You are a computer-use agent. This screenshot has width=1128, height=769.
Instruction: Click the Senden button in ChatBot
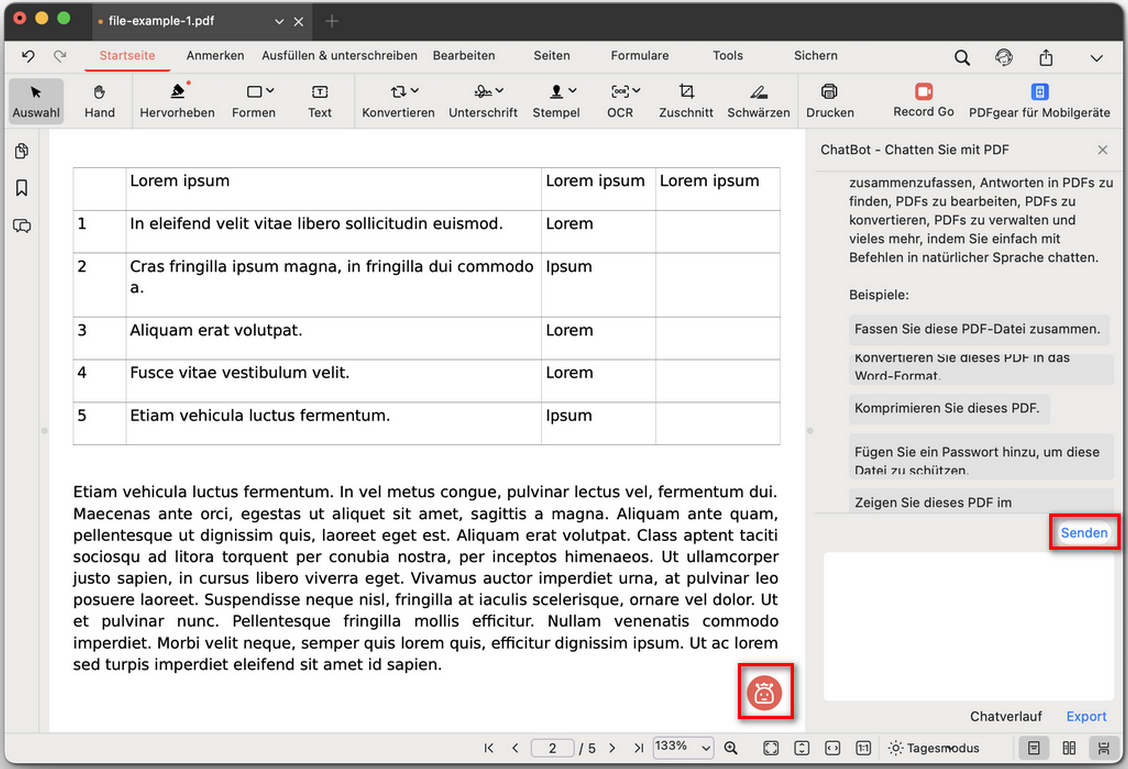[x=1084, y=533]
